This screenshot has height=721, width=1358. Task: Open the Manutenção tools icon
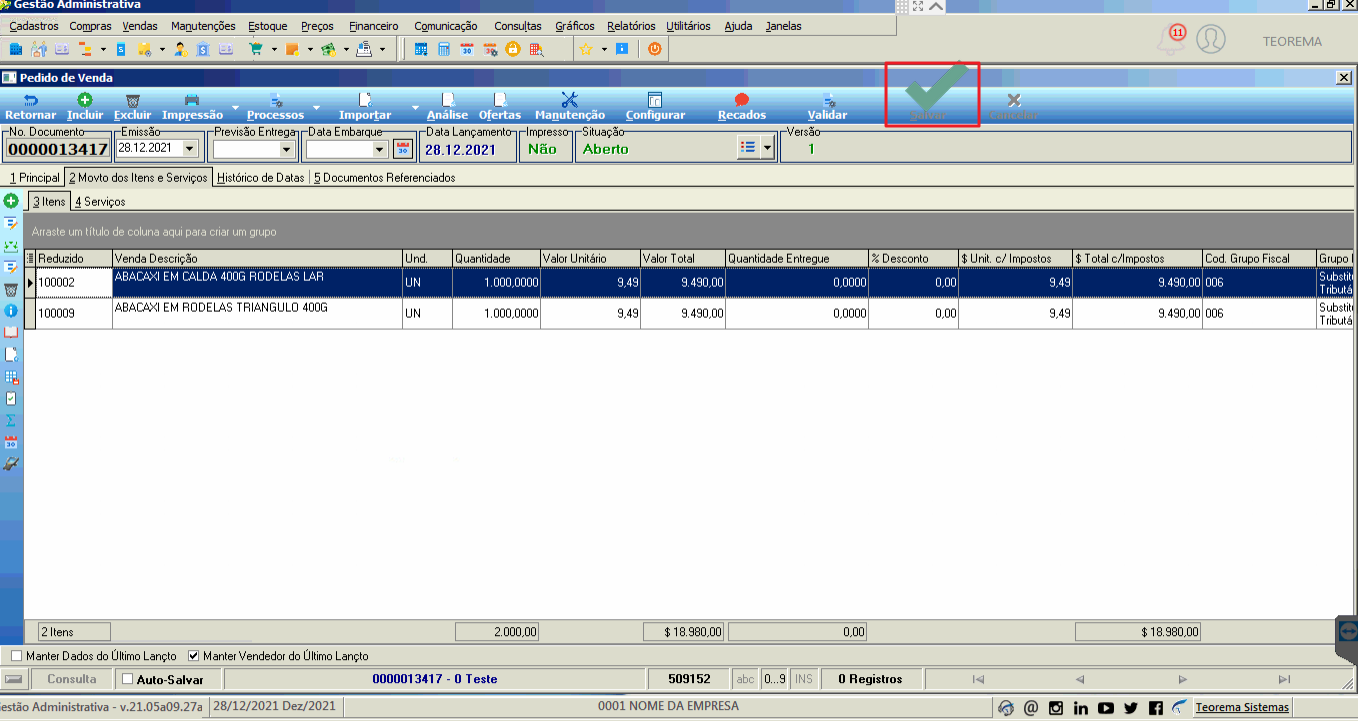click(570, 100)
